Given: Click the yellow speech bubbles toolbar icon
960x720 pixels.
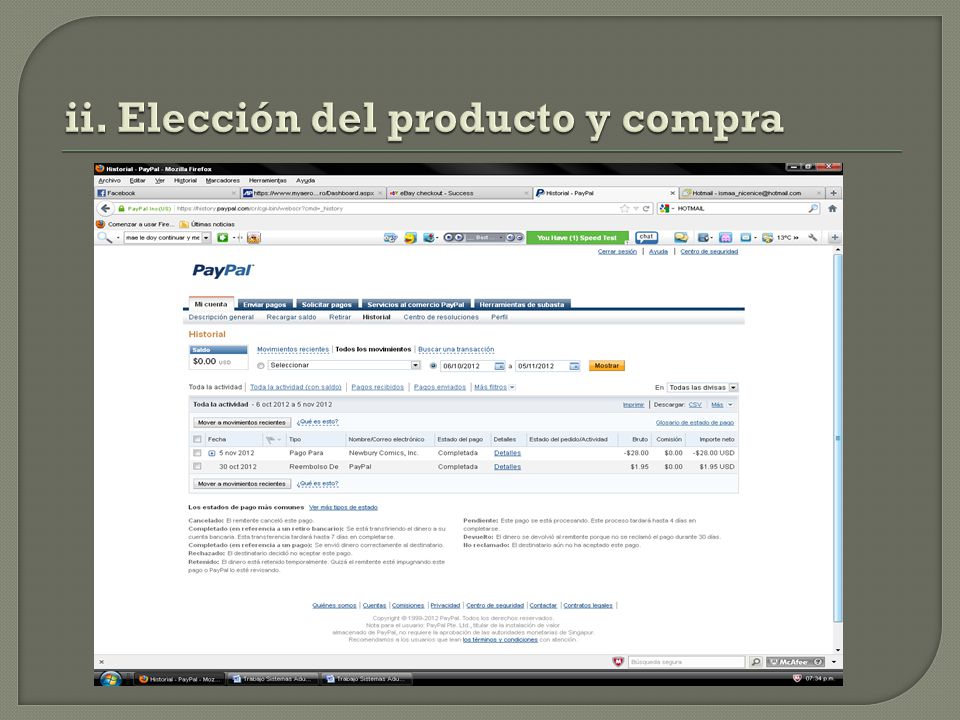Looking at the screenshot, I should (681, 238).
